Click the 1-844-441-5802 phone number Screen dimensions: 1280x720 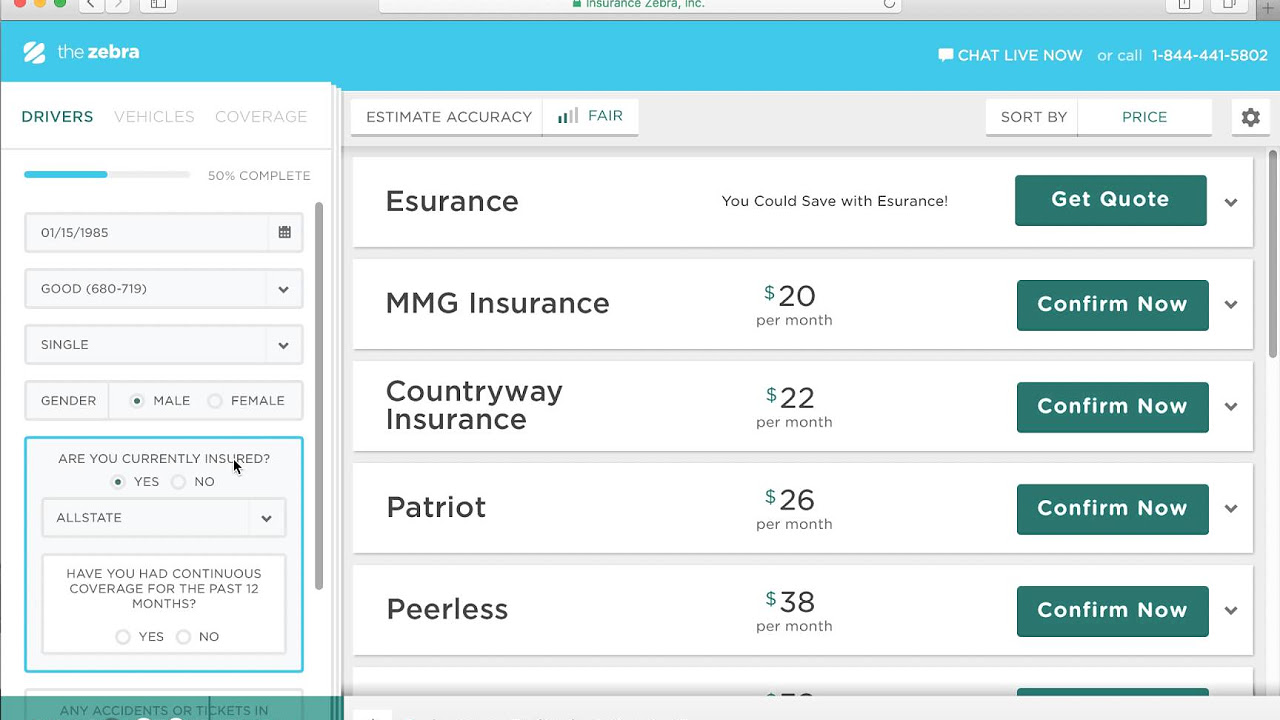pos(1210,56)
